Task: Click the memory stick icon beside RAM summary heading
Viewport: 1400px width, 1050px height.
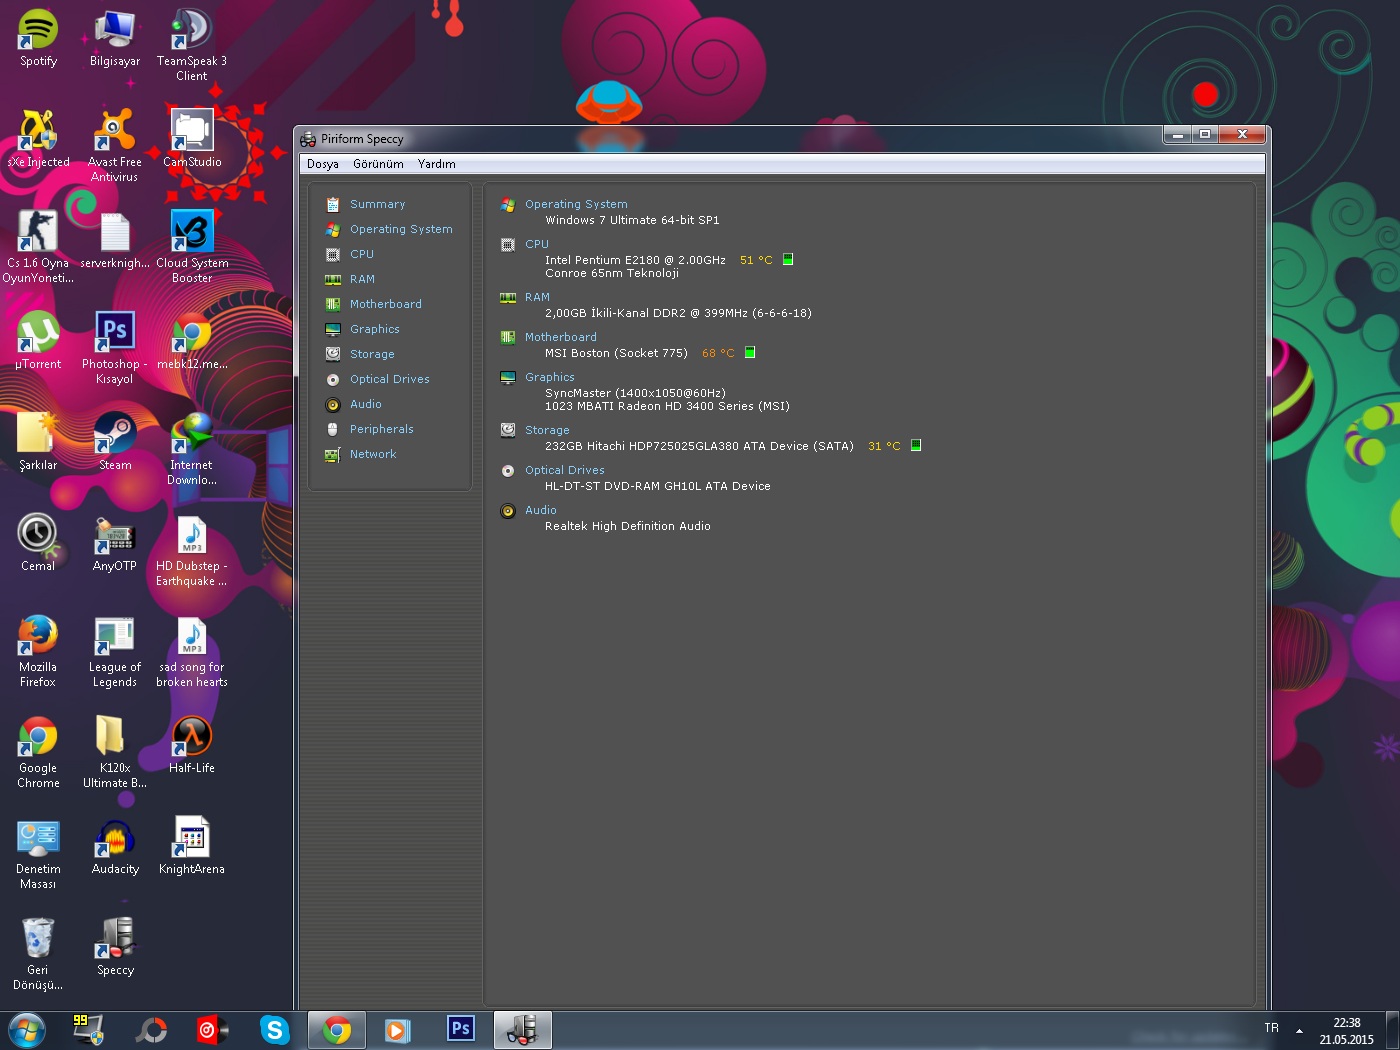Action: [x=508, y=297]
